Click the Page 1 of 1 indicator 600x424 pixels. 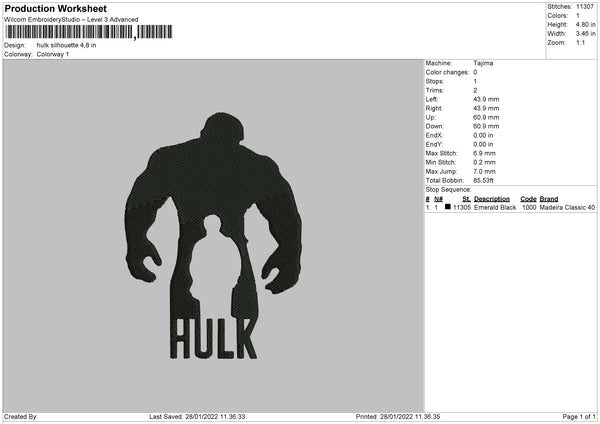[579, 416]
